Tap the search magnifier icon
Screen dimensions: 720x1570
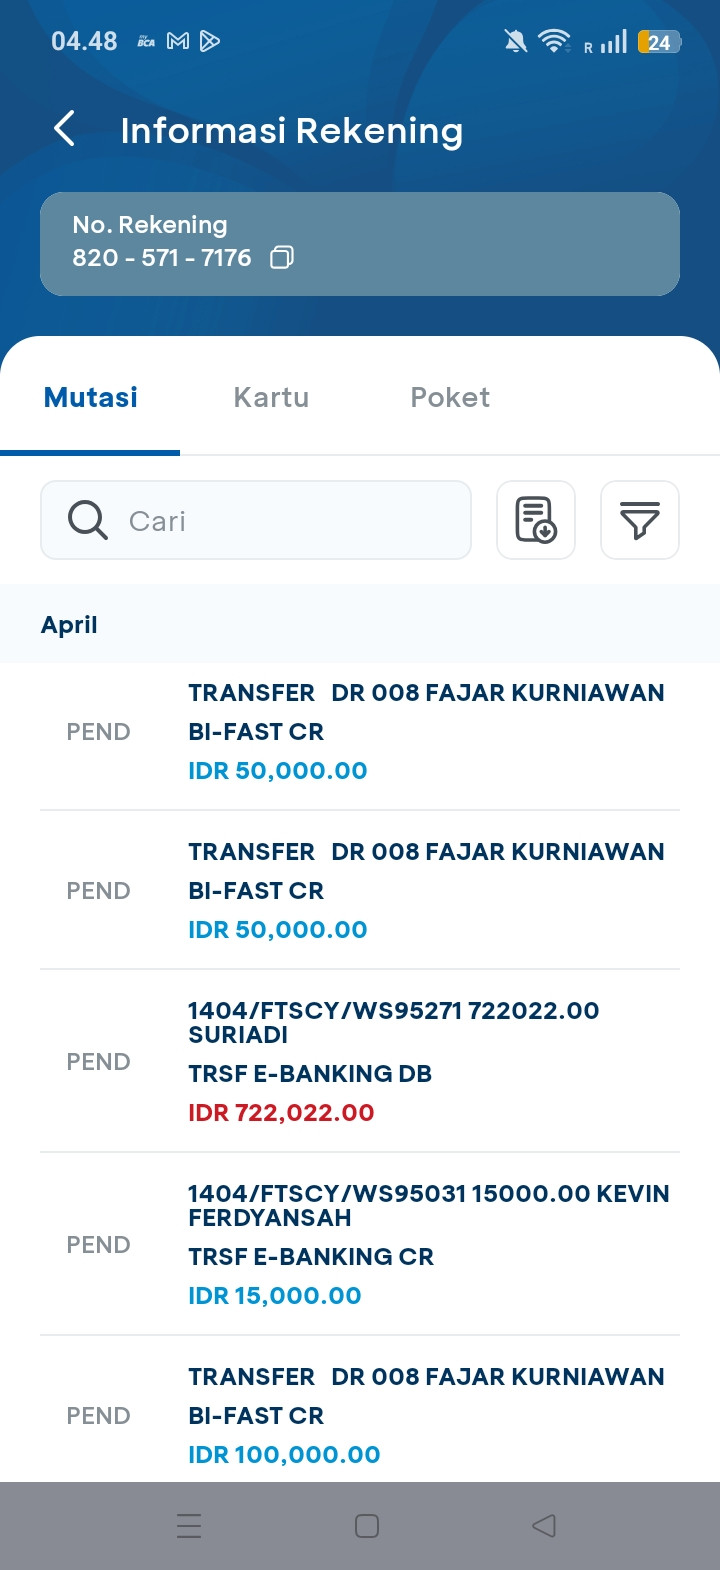click(x=88, y=520)
